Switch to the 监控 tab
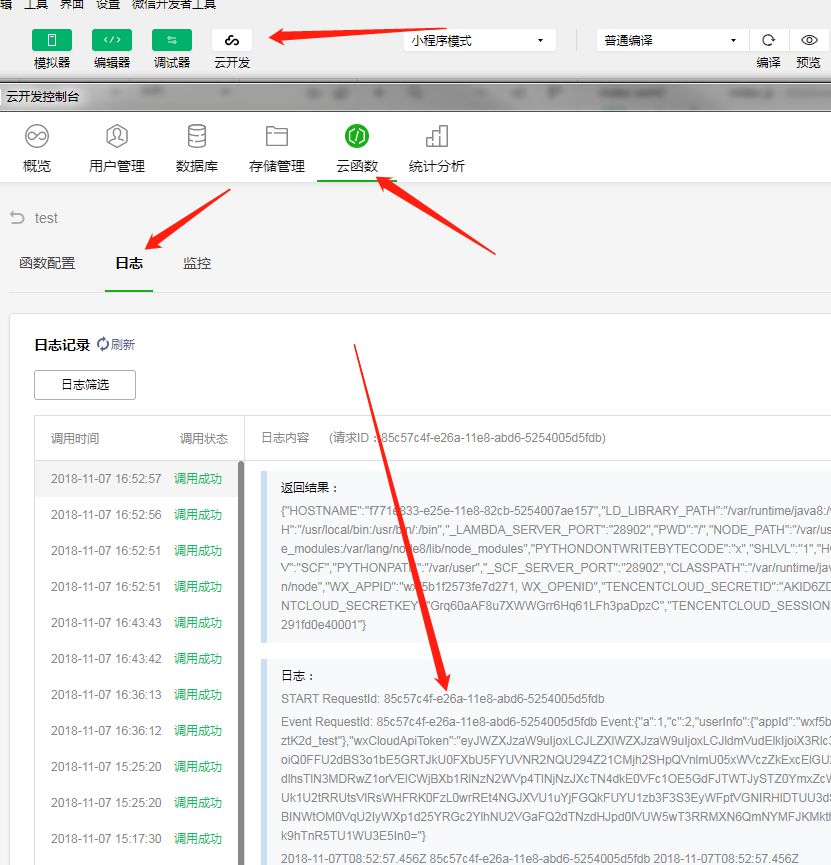Screen dimensions: 831x865 [197, 263]
